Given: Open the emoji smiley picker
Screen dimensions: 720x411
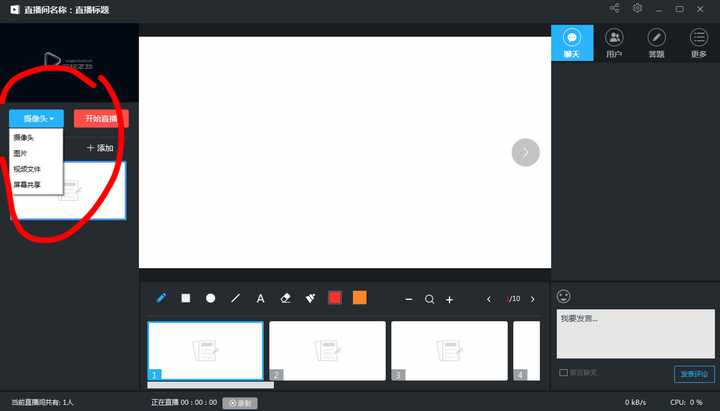Looking at the screenshot, I should [564, 296].
